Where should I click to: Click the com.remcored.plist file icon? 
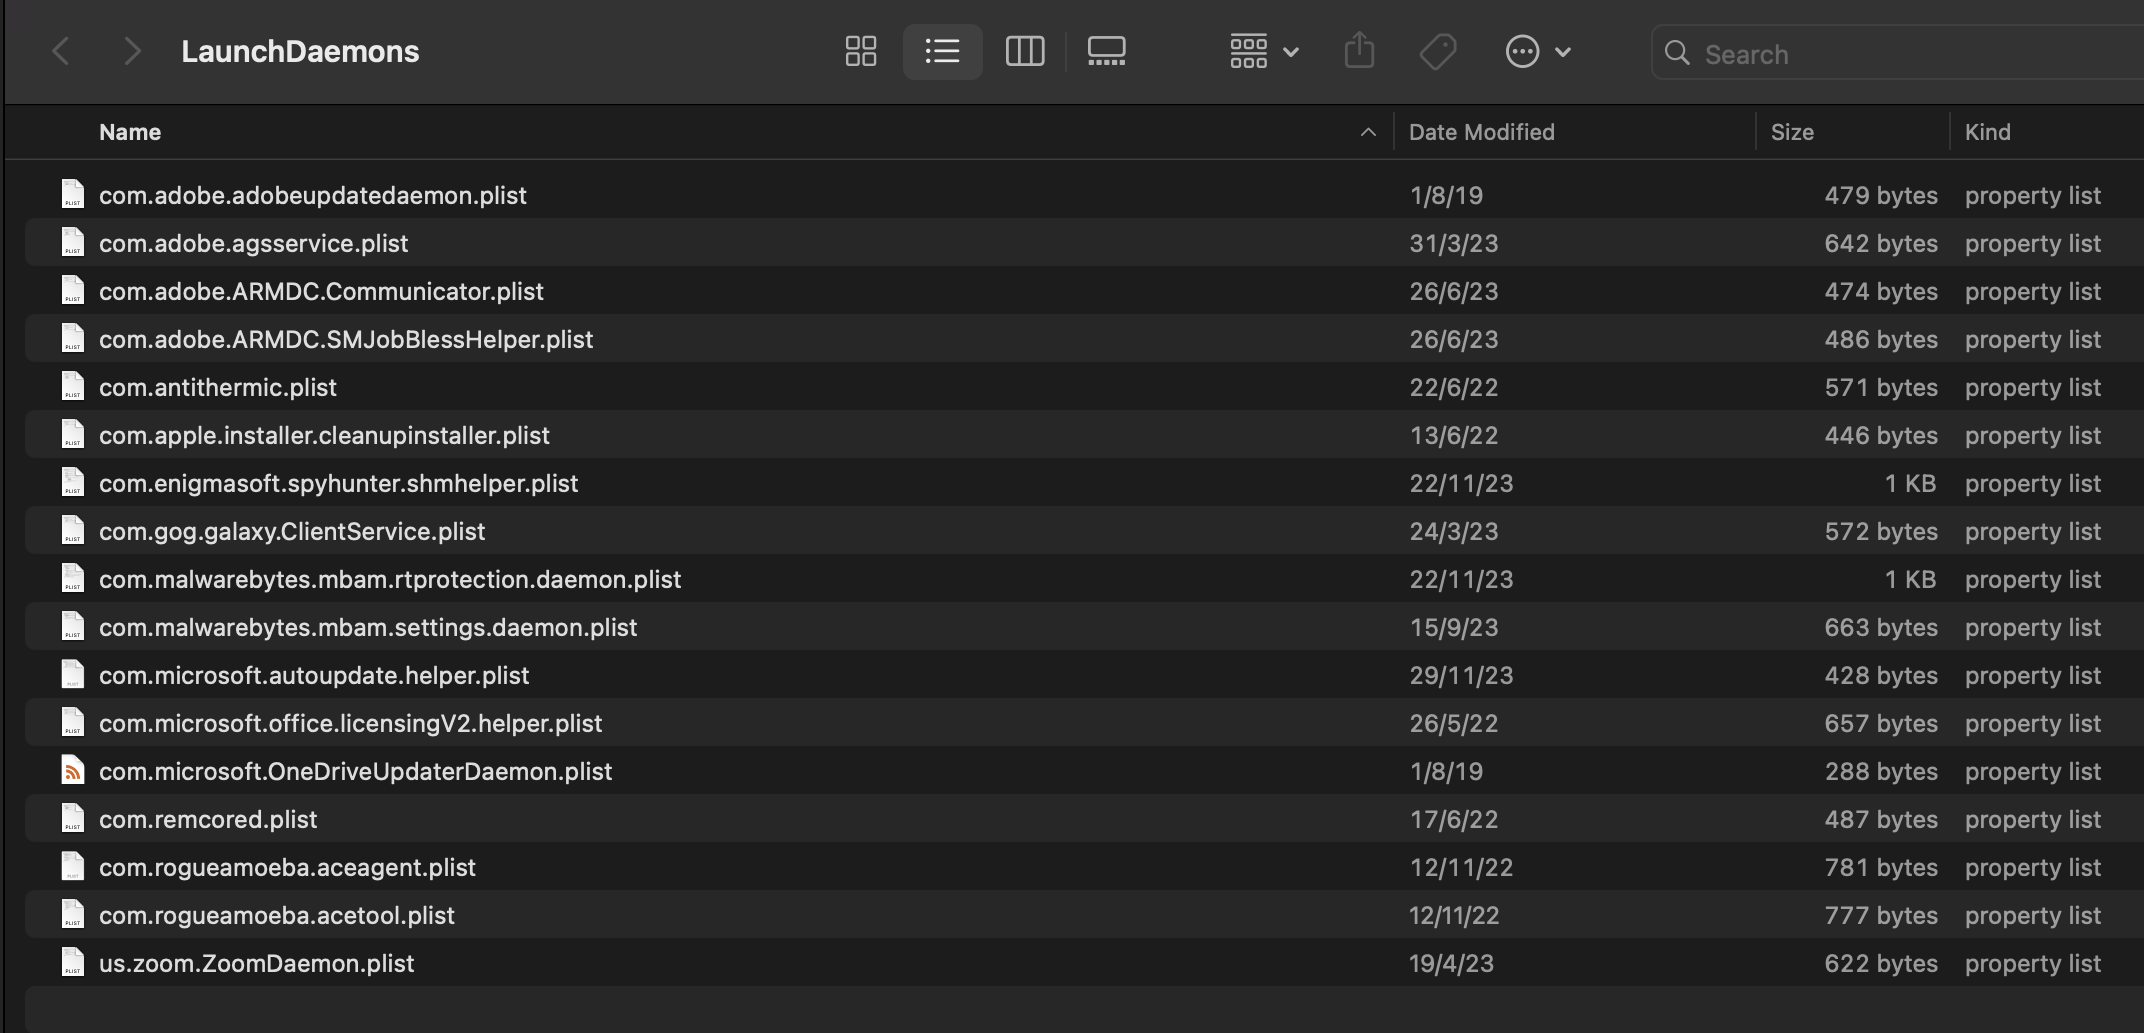point(72,818)
